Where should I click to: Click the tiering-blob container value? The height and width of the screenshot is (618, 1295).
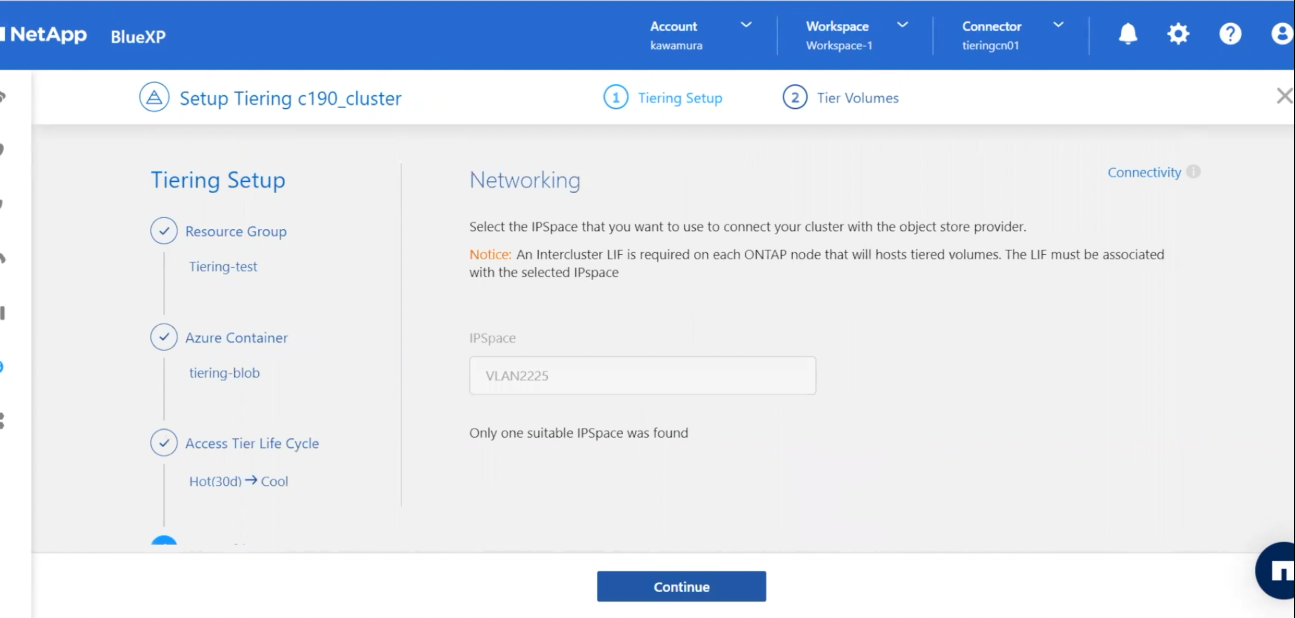(224, 373)
